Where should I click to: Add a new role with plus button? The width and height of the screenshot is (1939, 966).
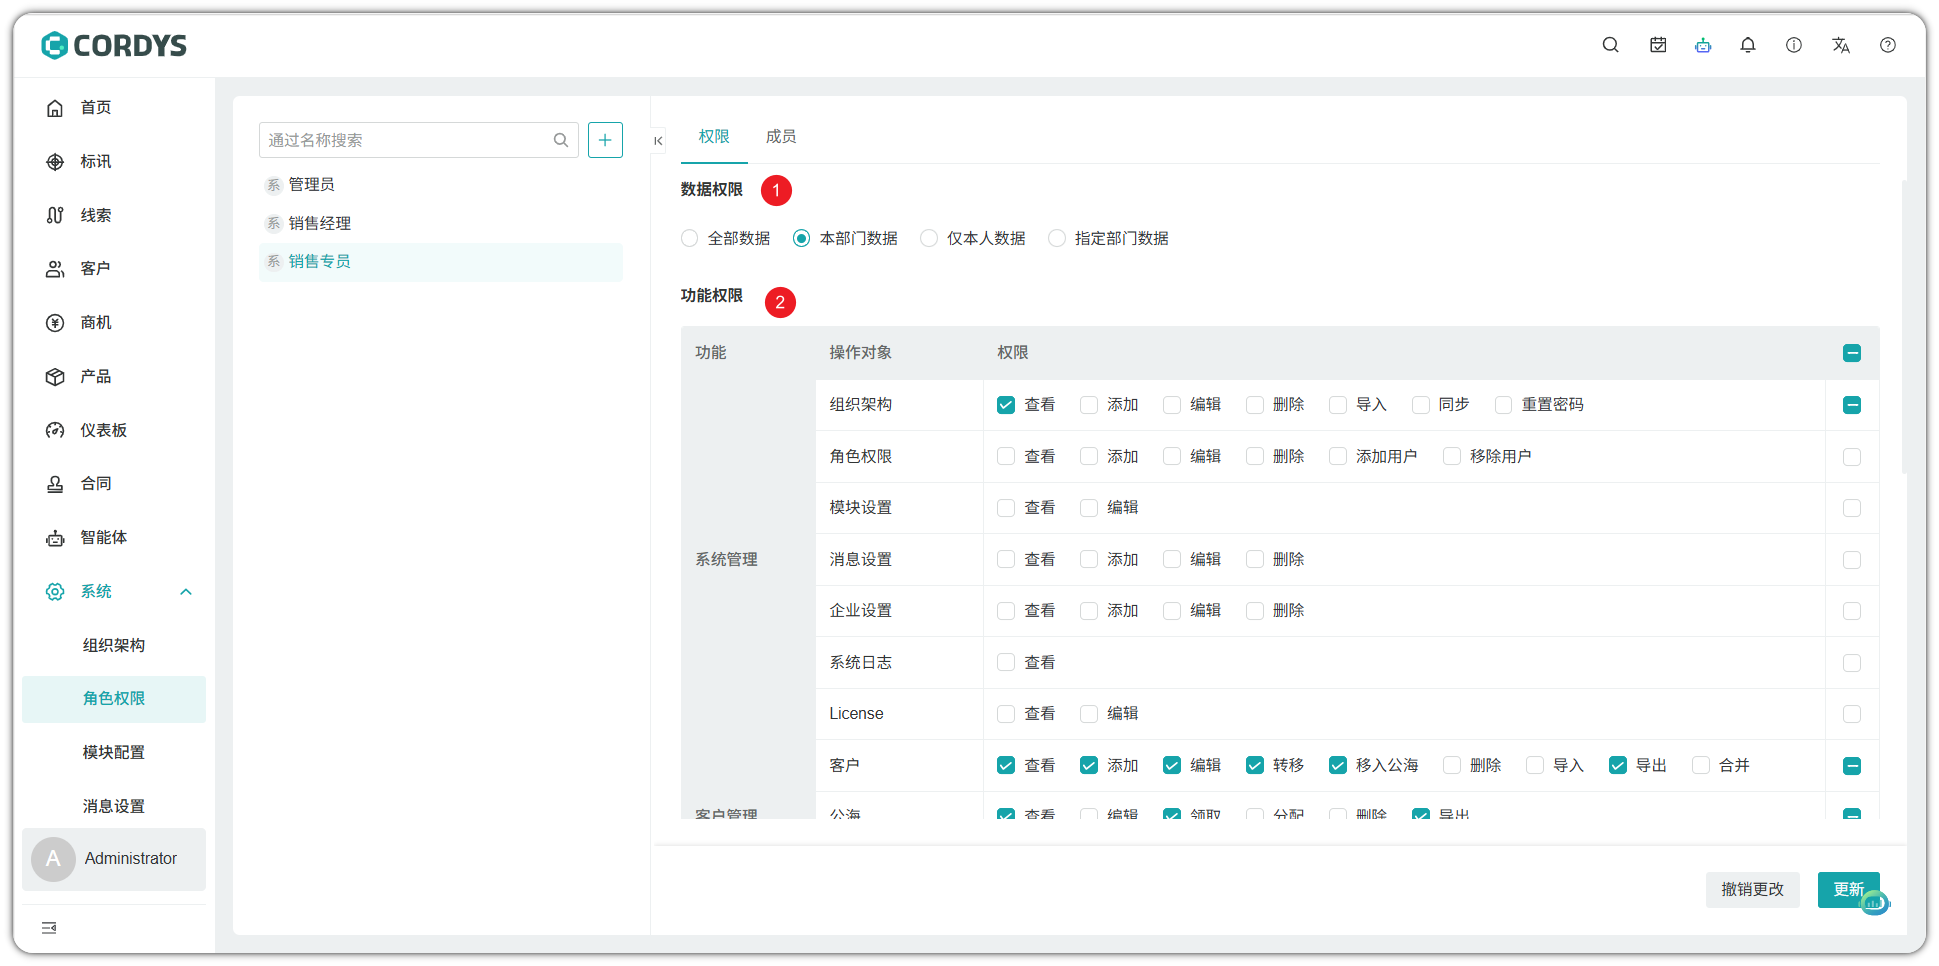[605, 140]
